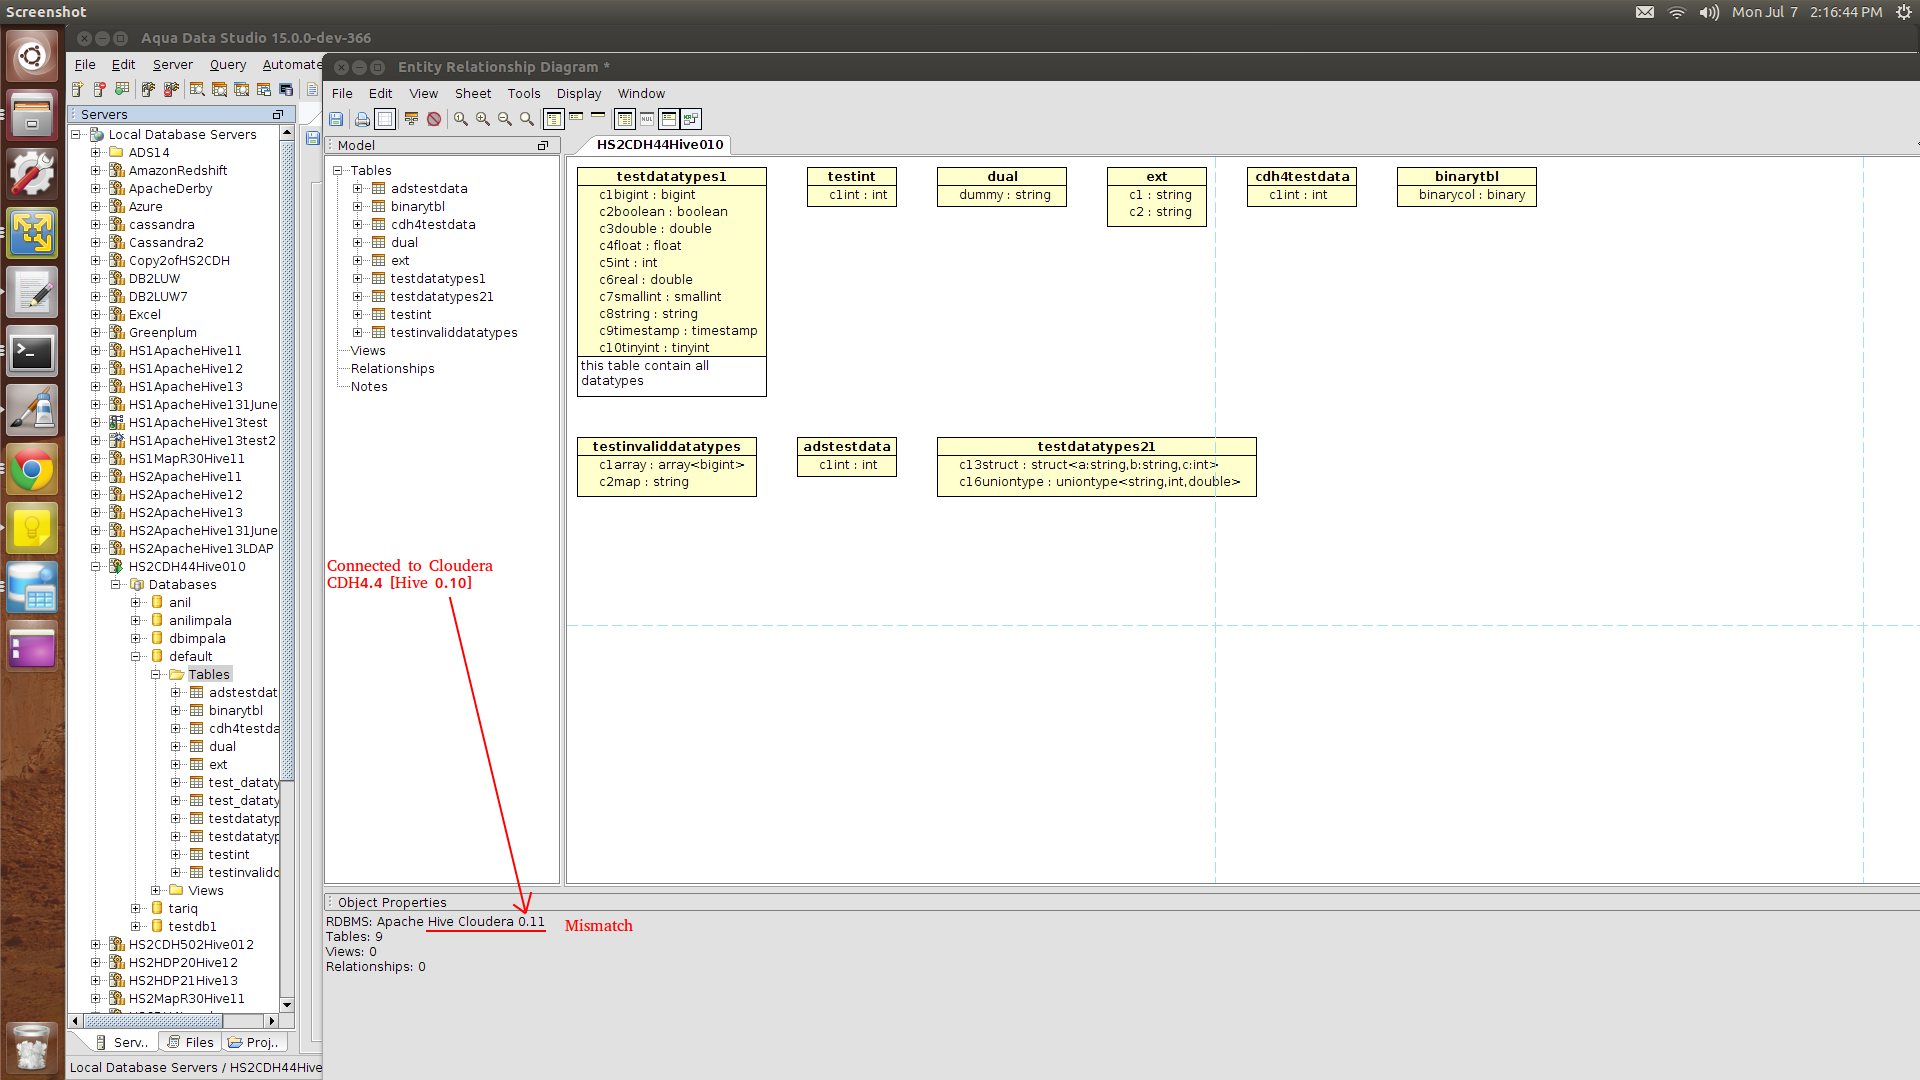
Task: Expand the anilimpala database node
Action: point(136,621)
